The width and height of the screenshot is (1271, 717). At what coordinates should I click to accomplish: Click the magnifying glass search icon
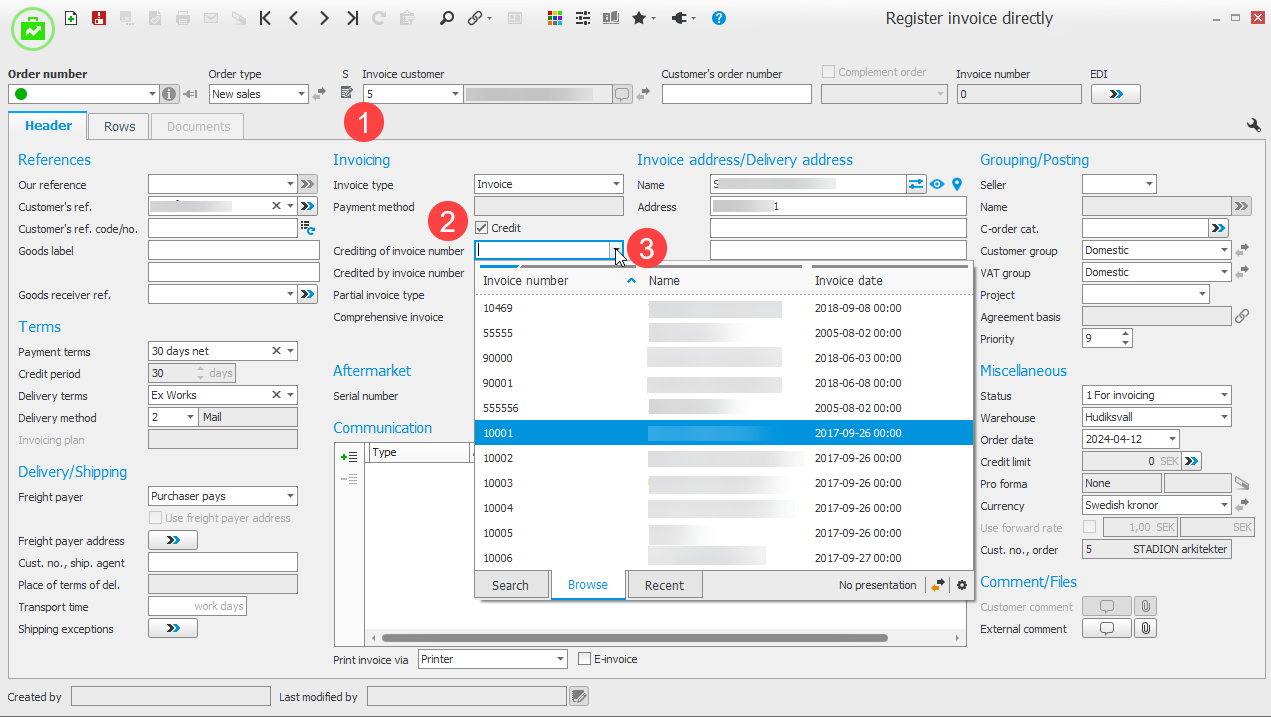pos(447,18)
